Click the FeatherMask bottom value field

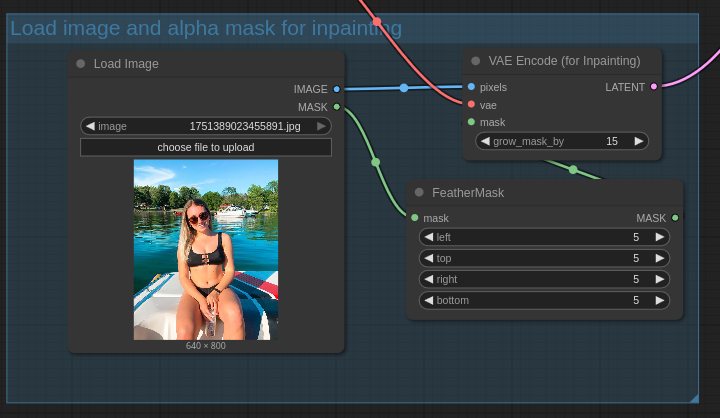[544, 300]
